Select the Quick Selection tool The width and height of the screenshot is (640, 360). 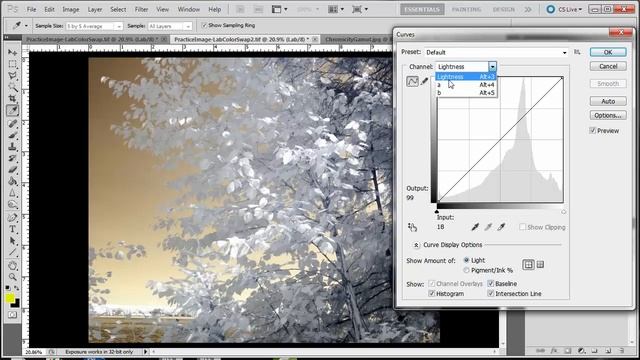[x=12, y=87]
